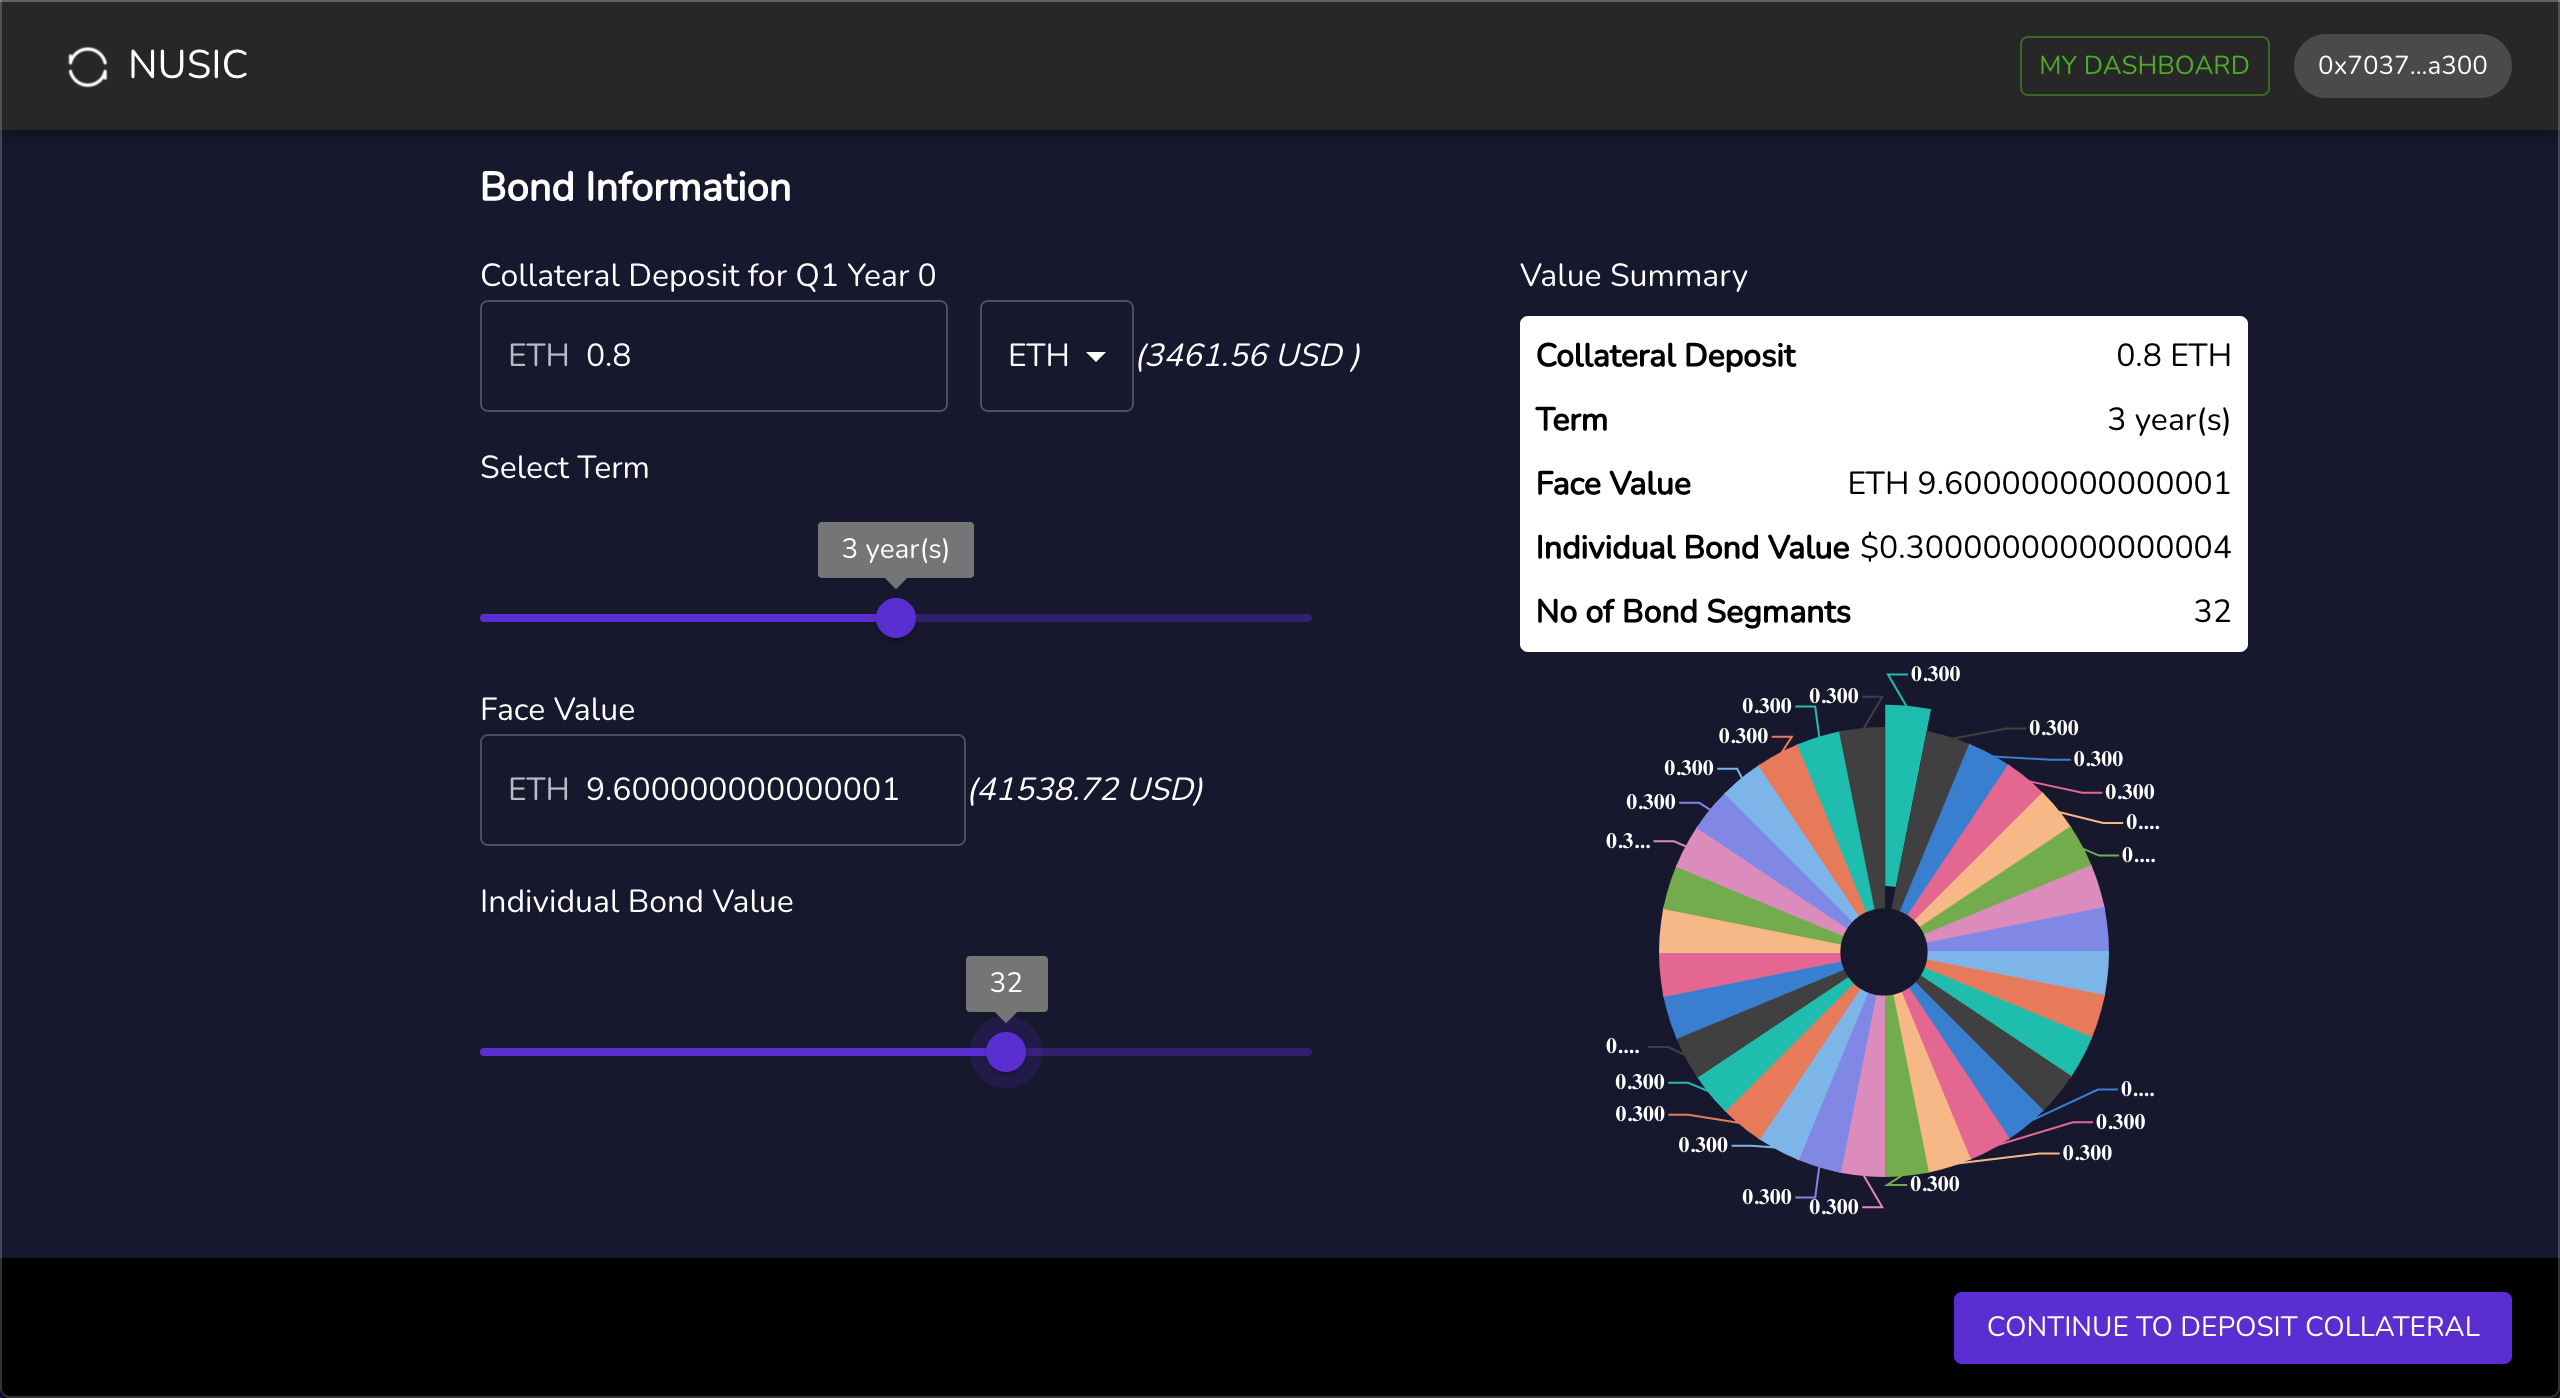Continue to deposit collateral

[x=2231, y=1326]
